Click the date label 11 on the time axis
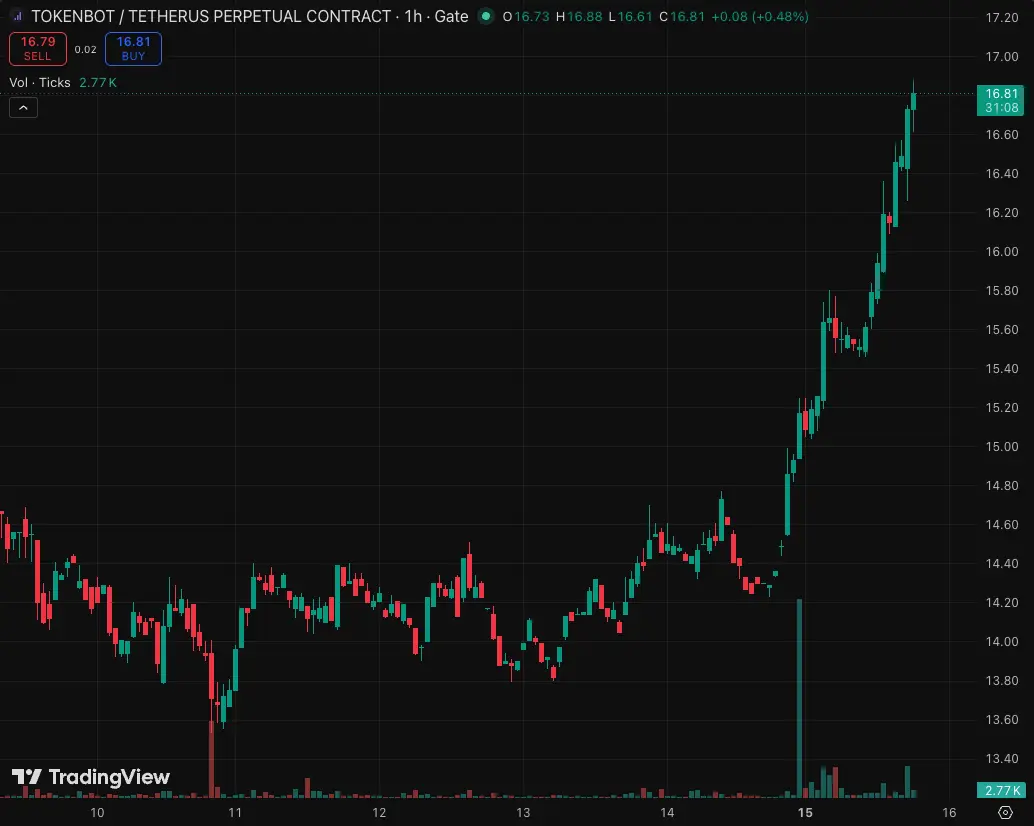 click(235, 812)
